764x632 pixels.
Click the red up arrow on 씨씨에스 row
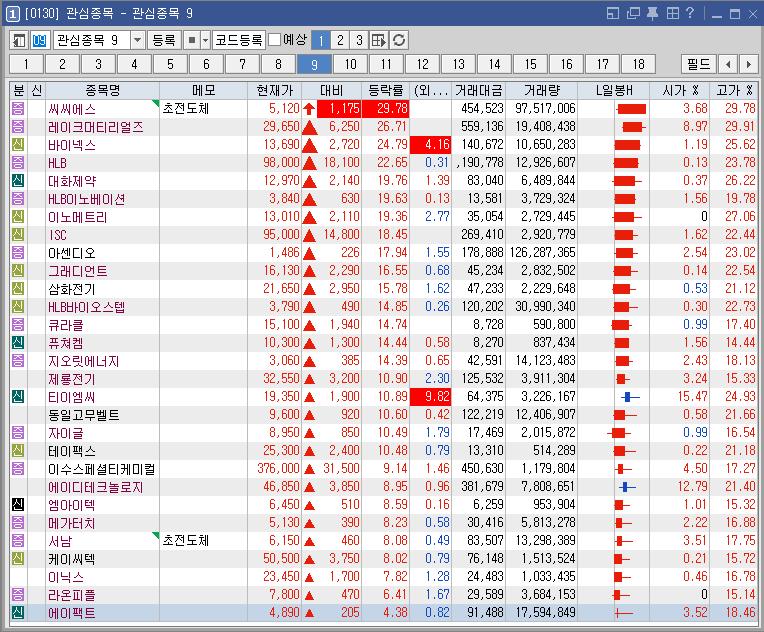[x=309, y=109]
